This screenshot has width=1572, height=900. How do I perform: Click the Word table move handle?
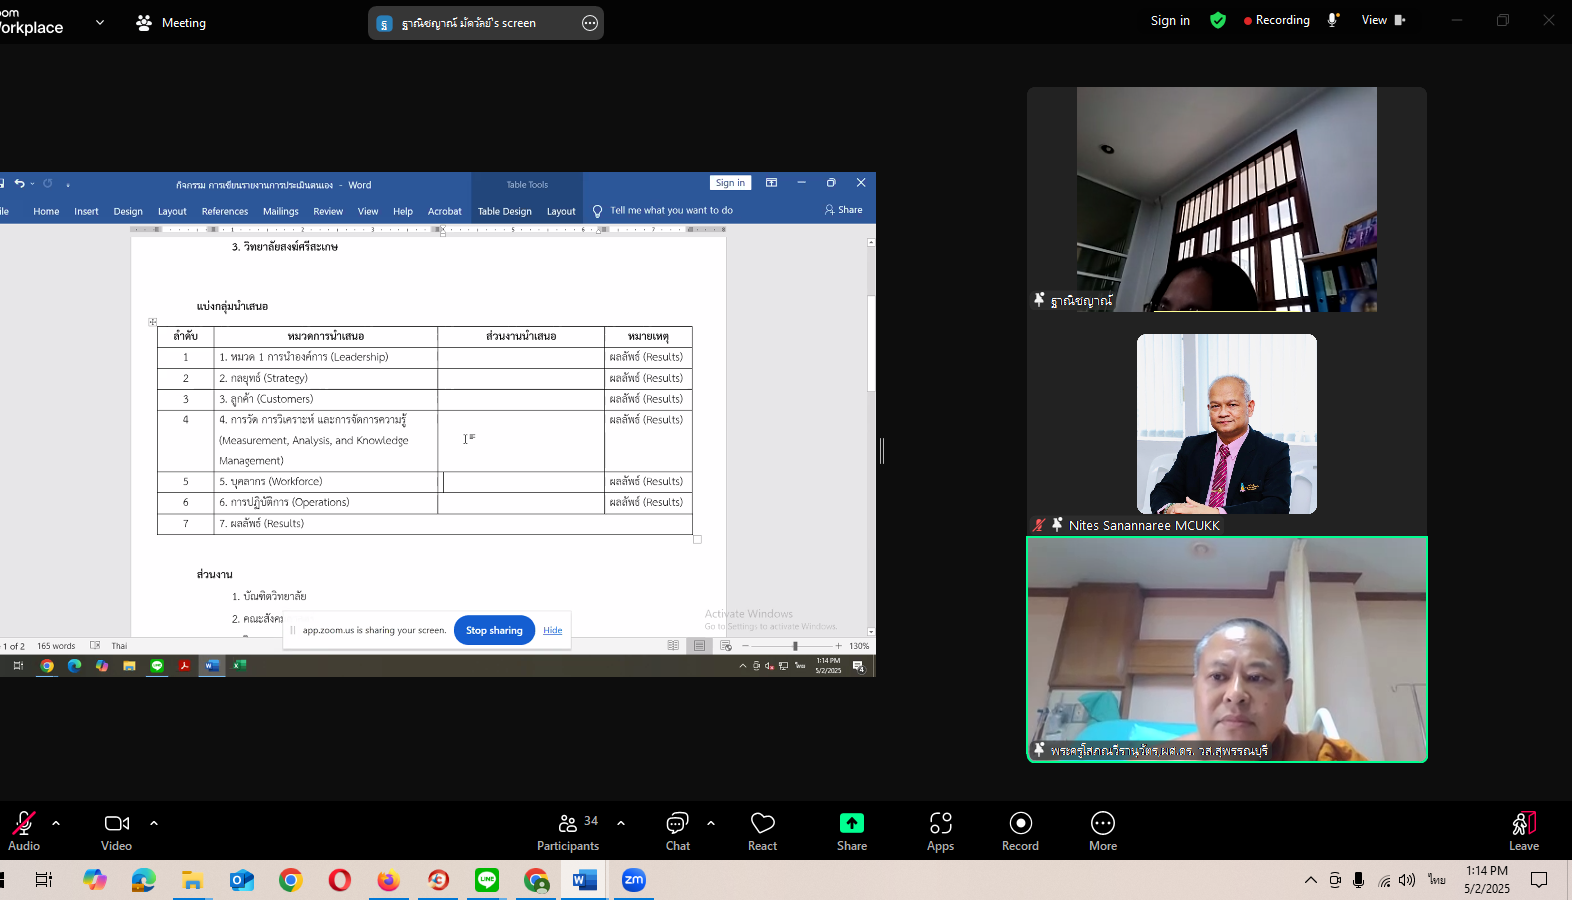click(x=153, y=322)
